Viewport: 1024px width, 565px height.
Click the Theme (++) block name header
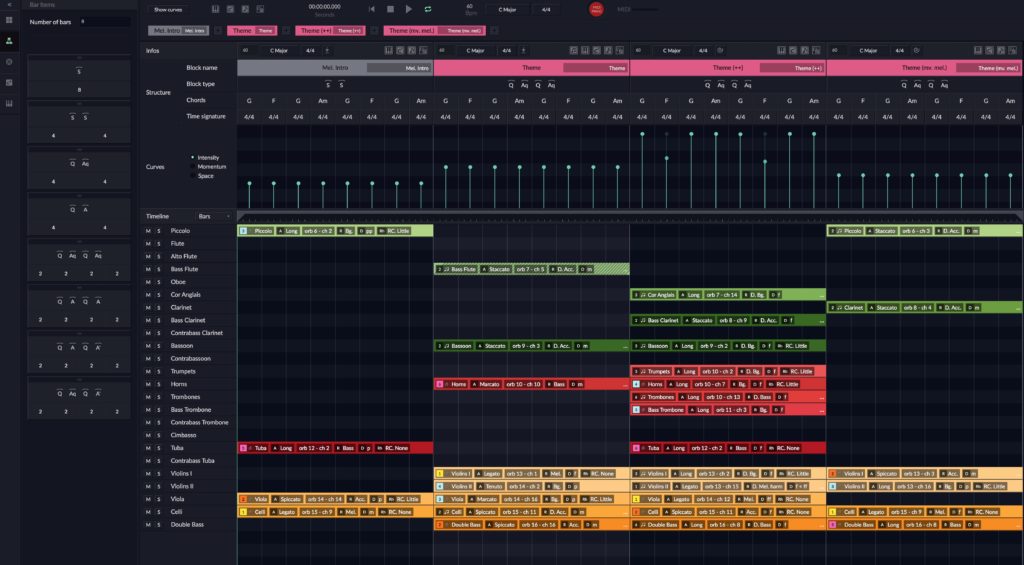728,68
